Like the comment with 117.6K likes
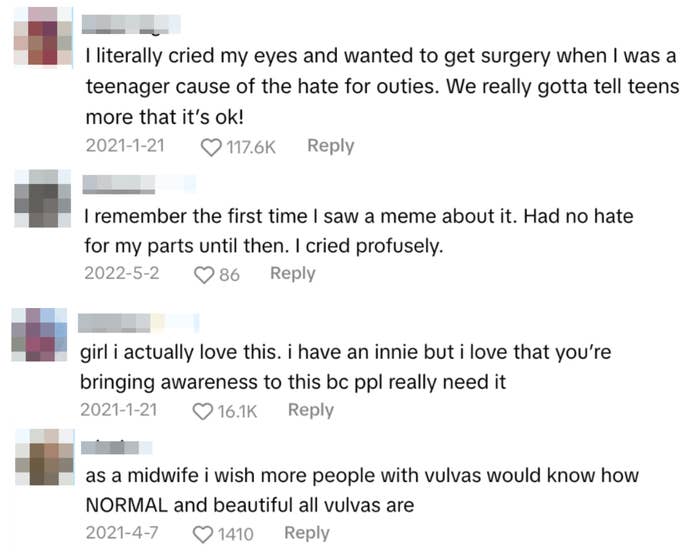700x556 pixels. coord(212,147)
